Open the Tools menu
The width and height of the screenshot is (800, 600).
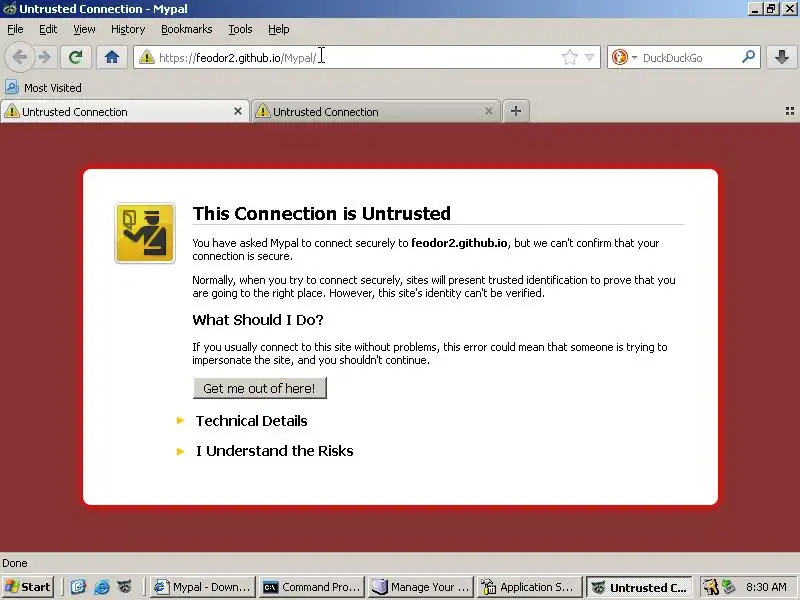[240, 29]
